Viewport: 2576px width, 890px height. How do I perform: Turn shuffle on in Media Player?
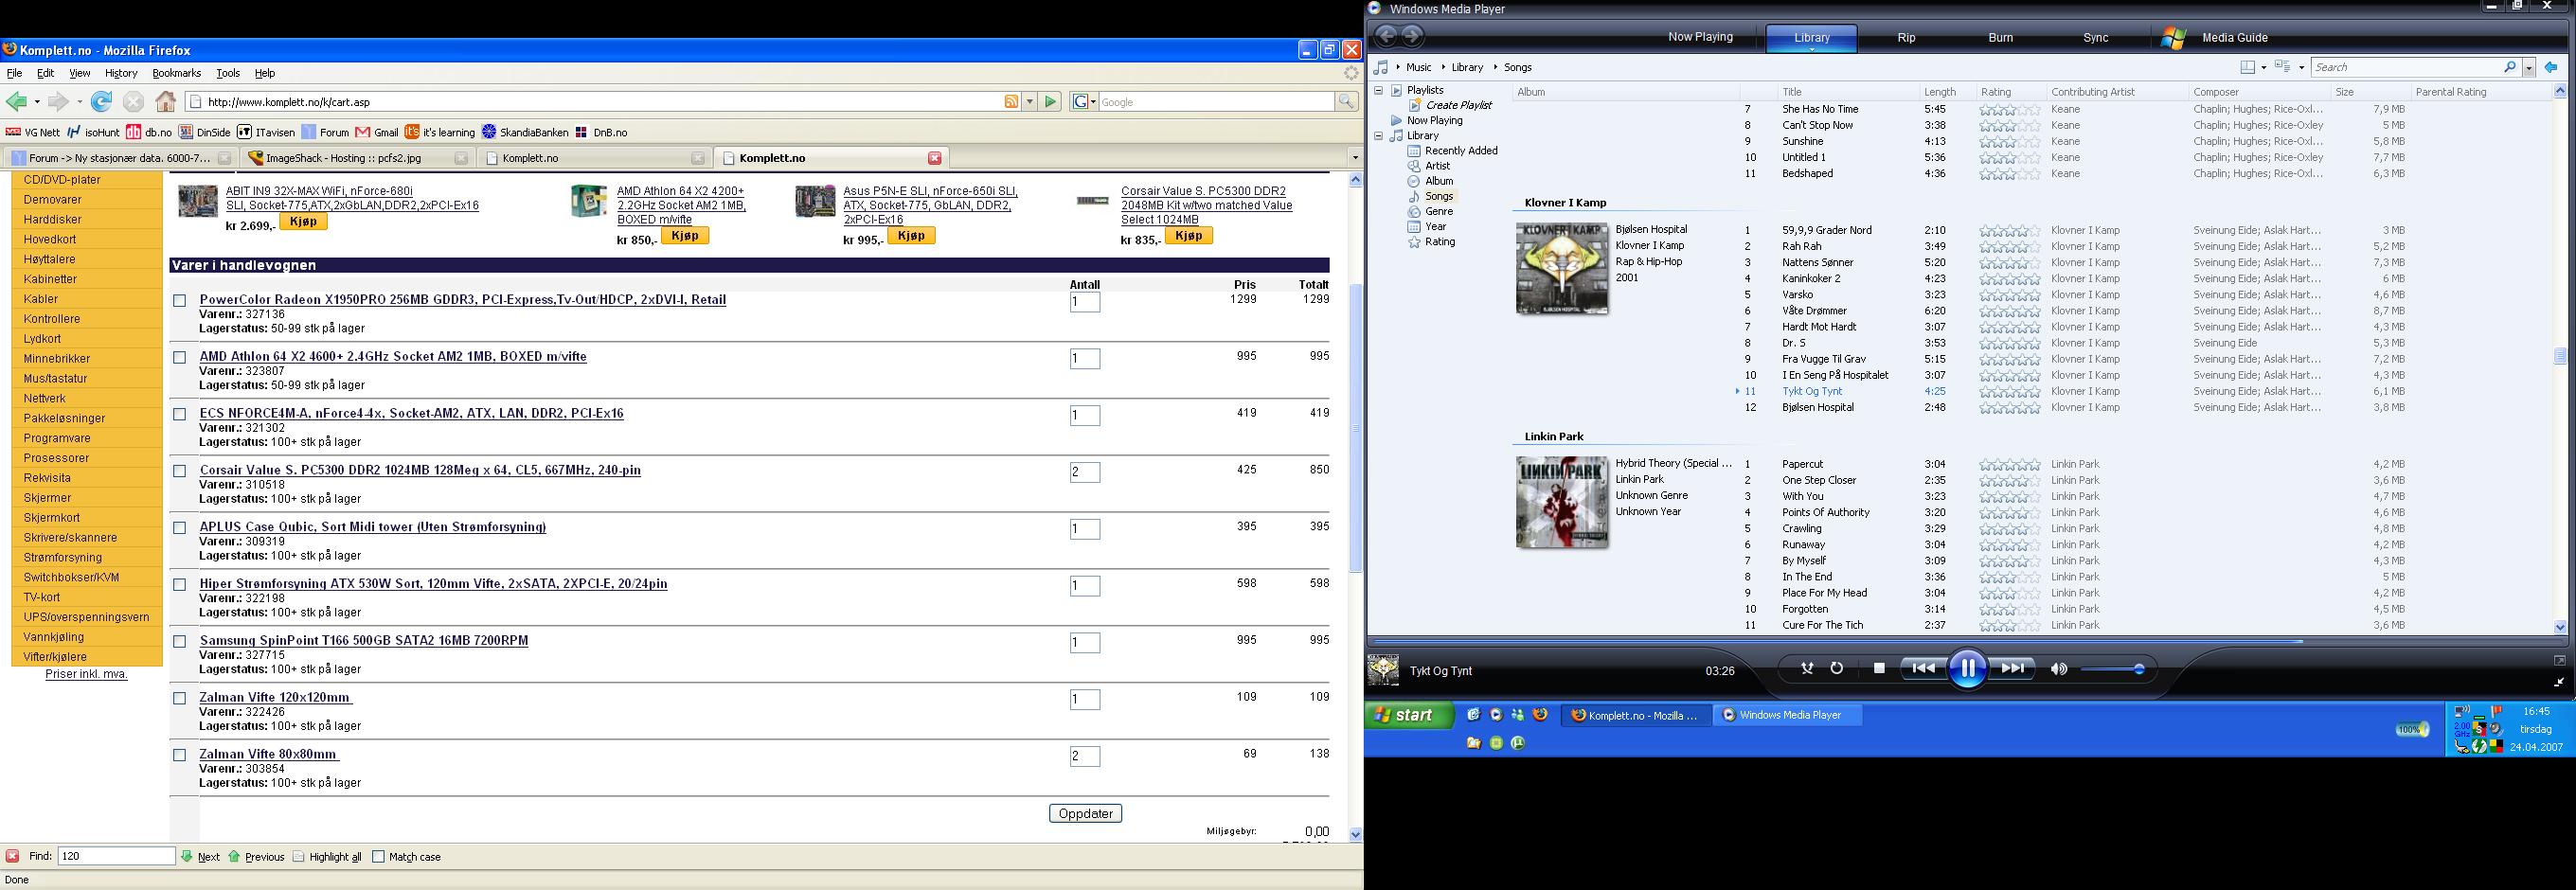click(1807, 669)
